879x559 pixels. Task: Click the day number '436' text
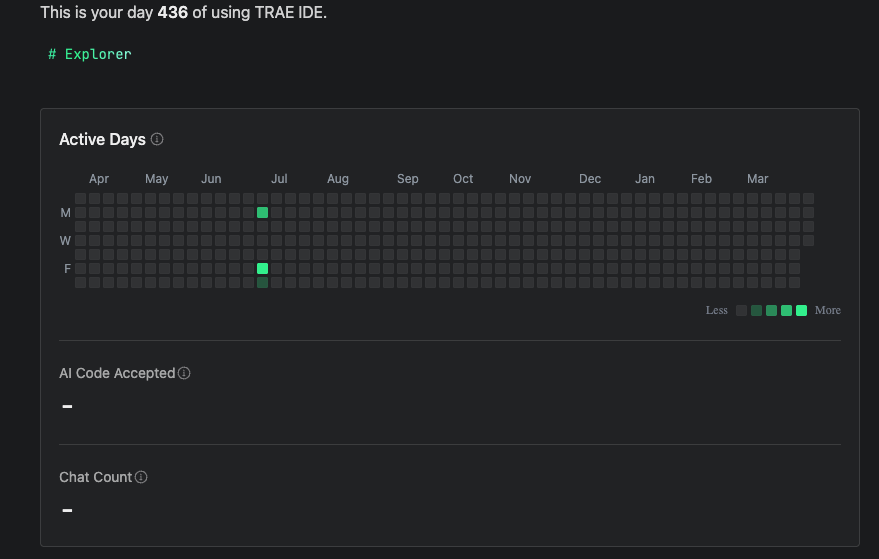(x=173, y=12)
